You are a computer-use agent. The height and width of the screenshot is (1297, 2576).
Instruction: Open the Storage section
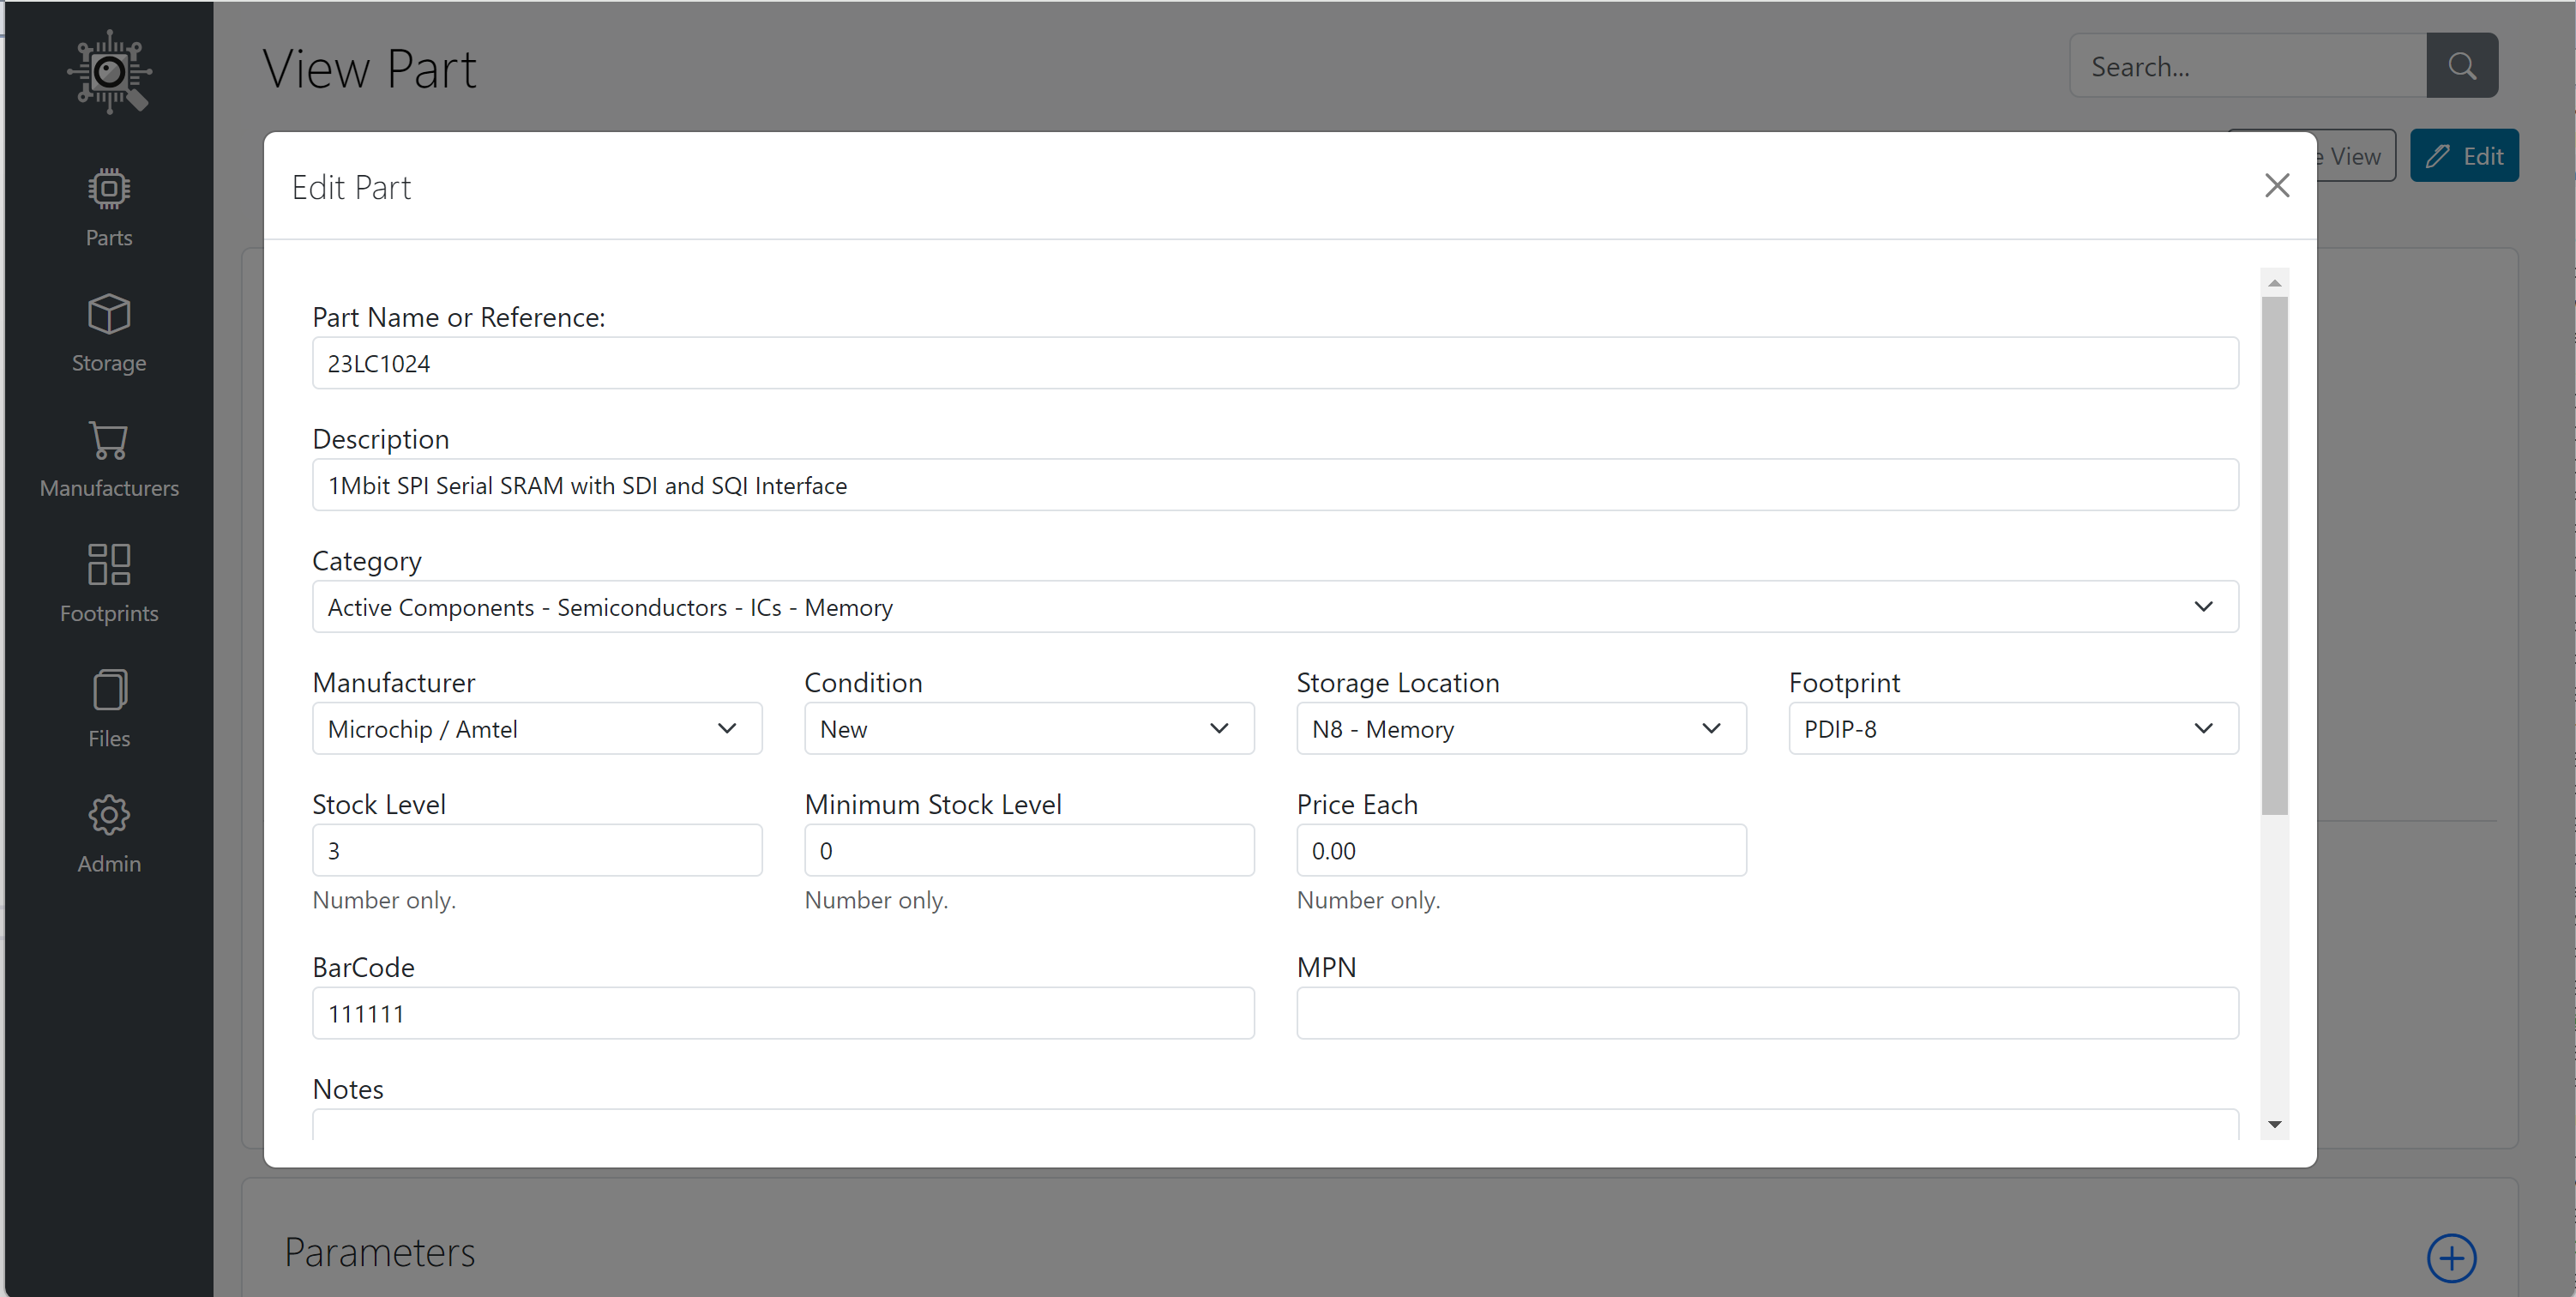coord(108,332)
